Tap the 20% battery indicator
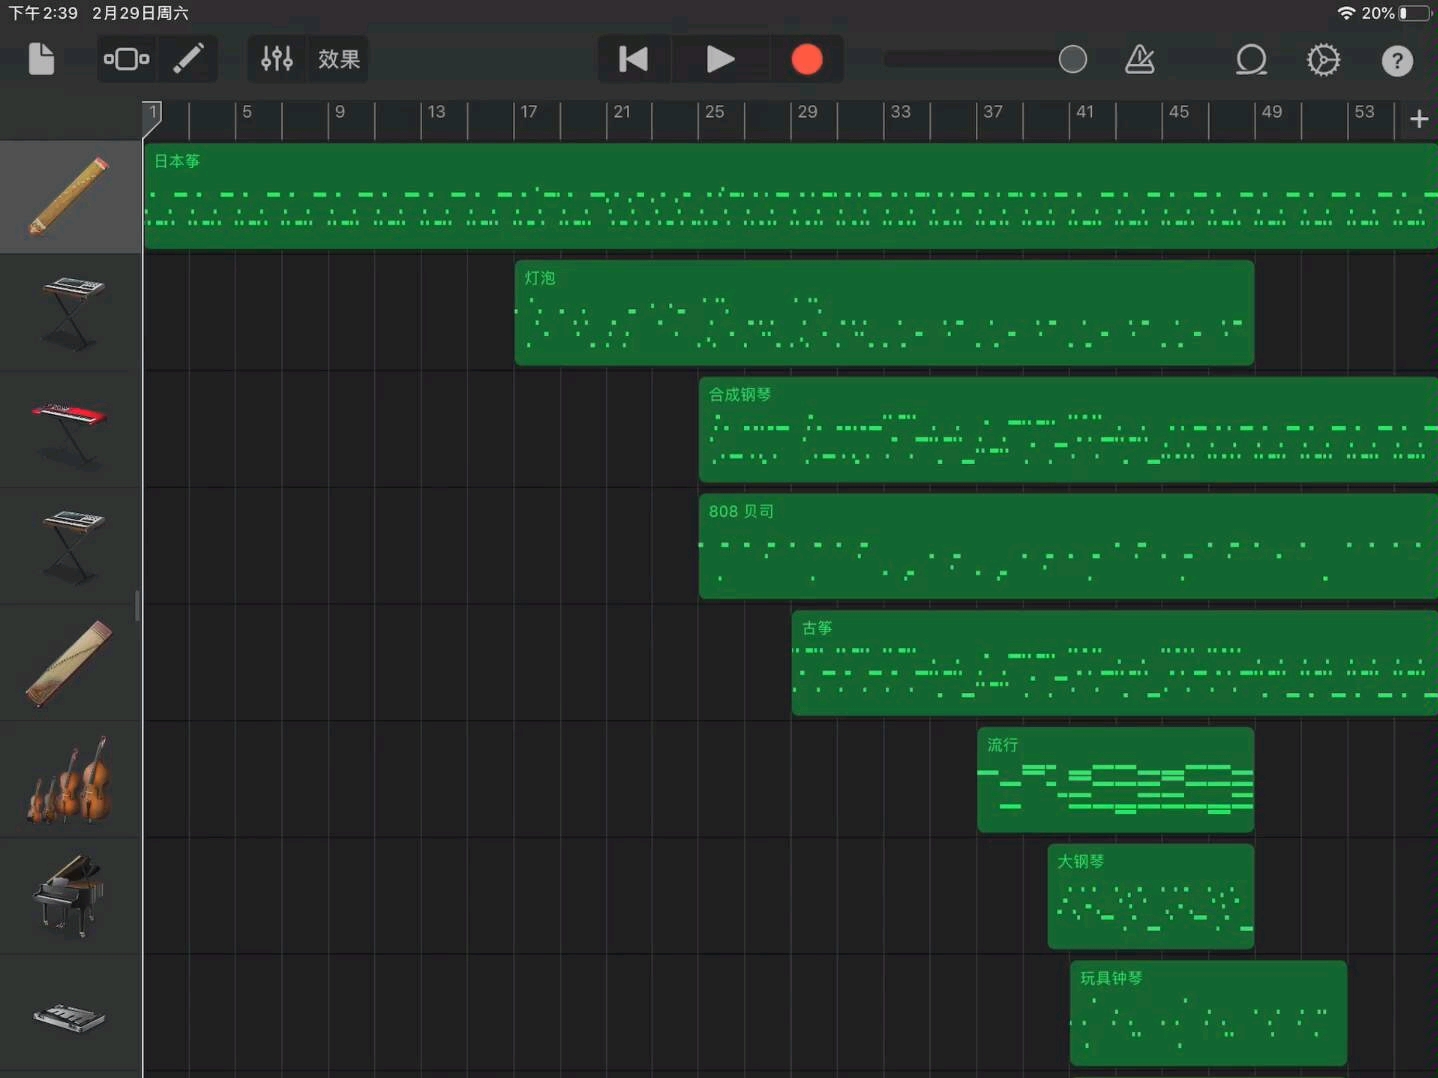Viewport: 1438px width, 1078px height. (1396, 13)
